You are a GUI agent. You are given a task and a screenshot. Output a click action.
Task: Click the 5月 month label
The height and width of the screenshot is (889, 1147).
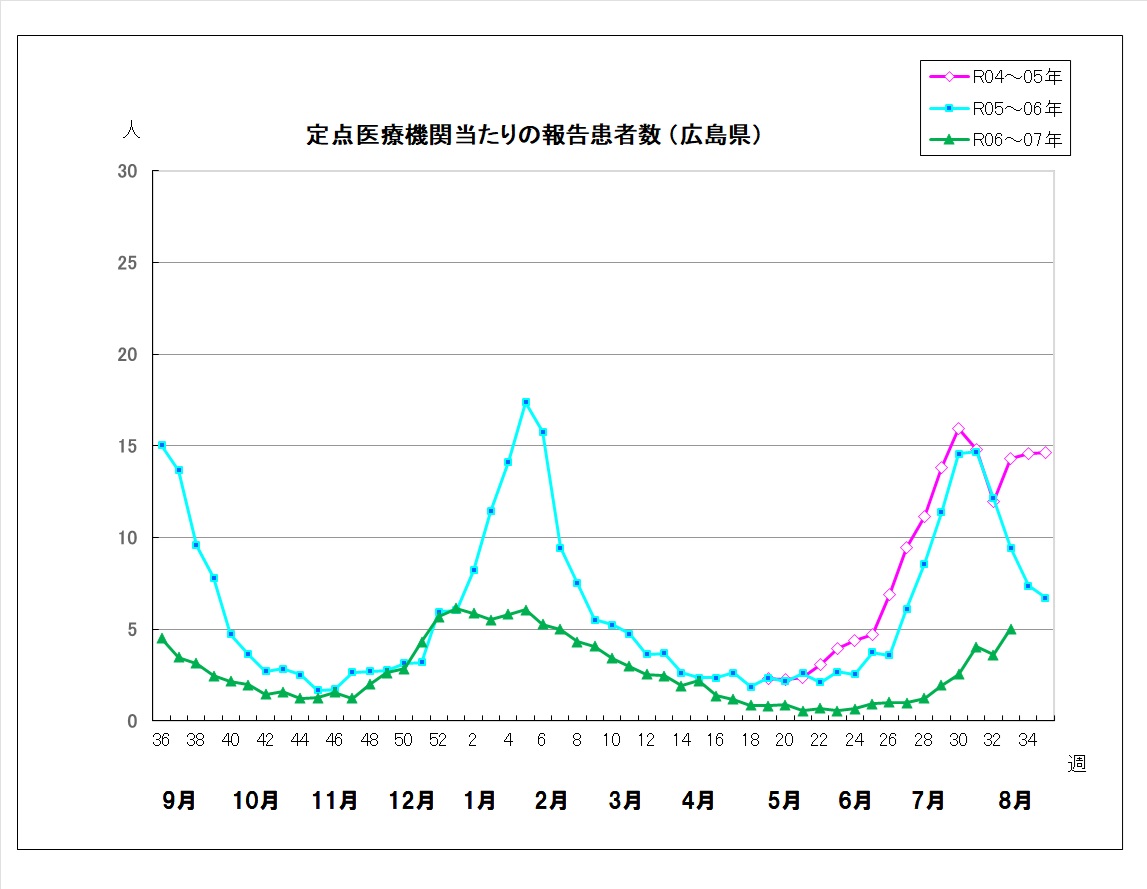pos(783,800)
